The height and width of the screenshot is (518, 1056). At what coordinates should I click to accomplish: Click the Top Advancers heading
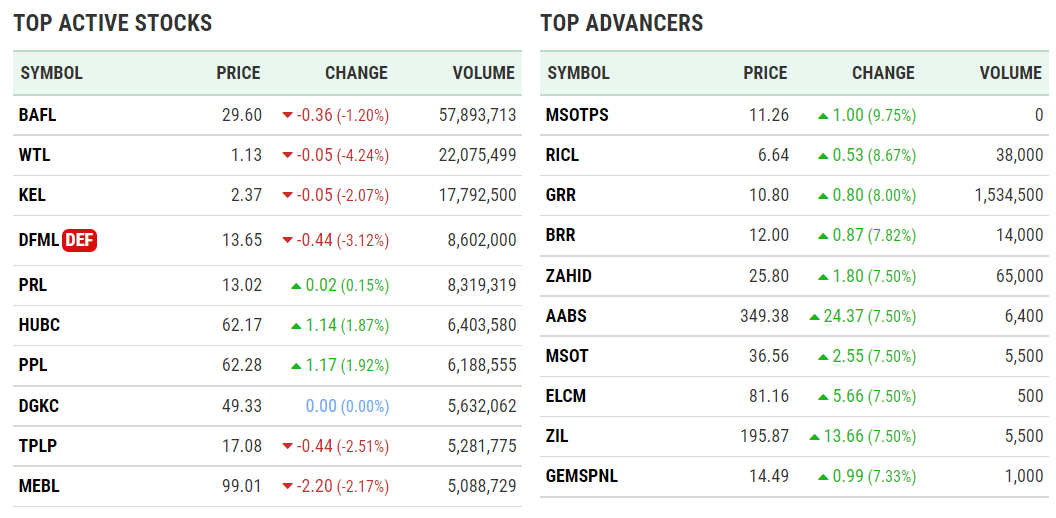[x=622, y=23]
